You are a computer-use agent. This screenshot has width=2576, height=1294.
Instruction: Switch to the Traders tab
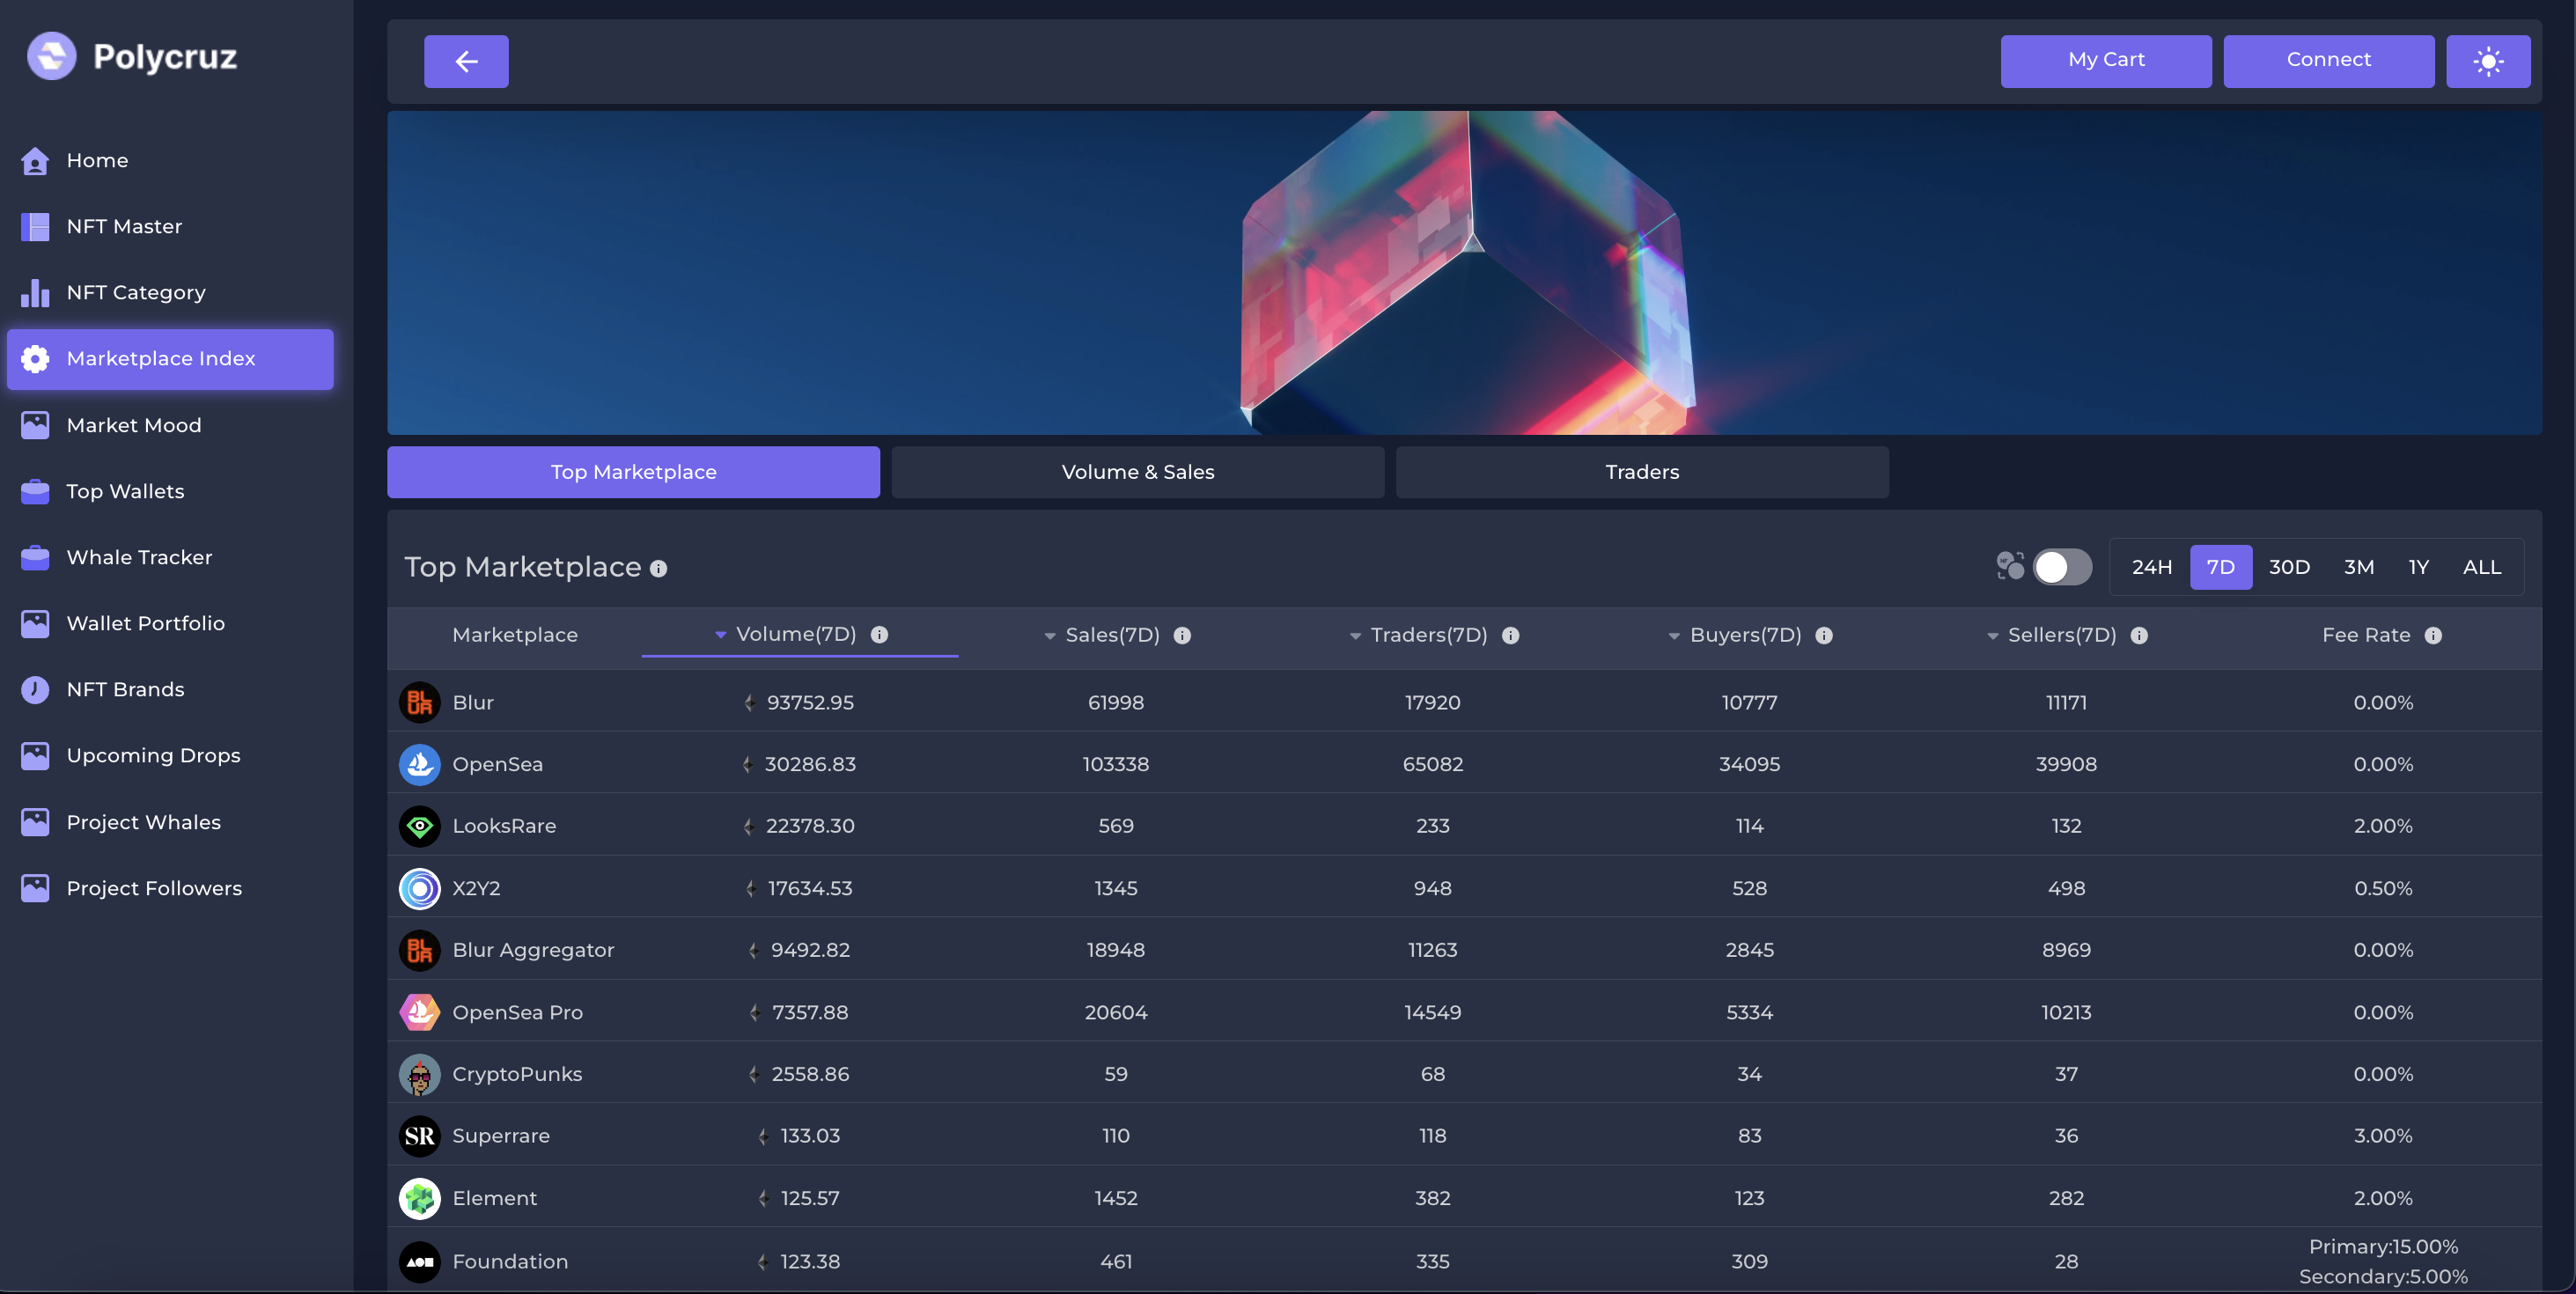tap(1642, 472)
